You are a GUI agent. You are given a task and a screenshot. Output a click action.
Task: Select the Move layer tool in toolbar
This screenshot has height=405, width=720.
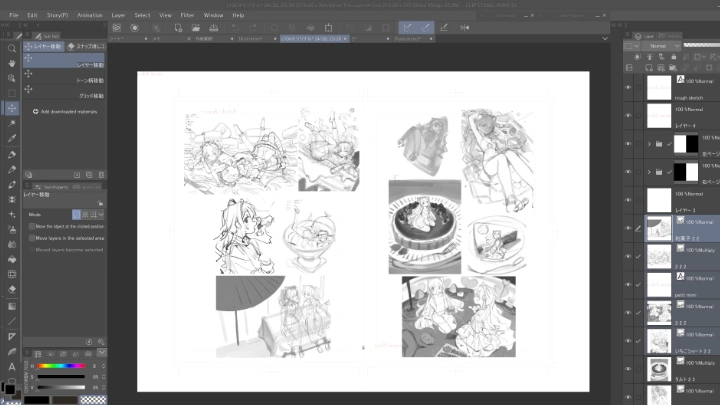point(12,108)
